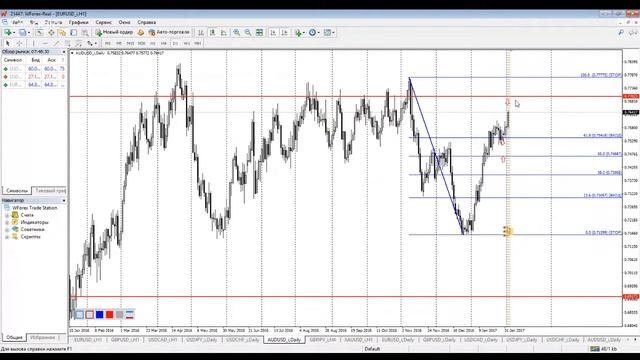
Task: Close the Market Watch panel
Action: (64, 52)
